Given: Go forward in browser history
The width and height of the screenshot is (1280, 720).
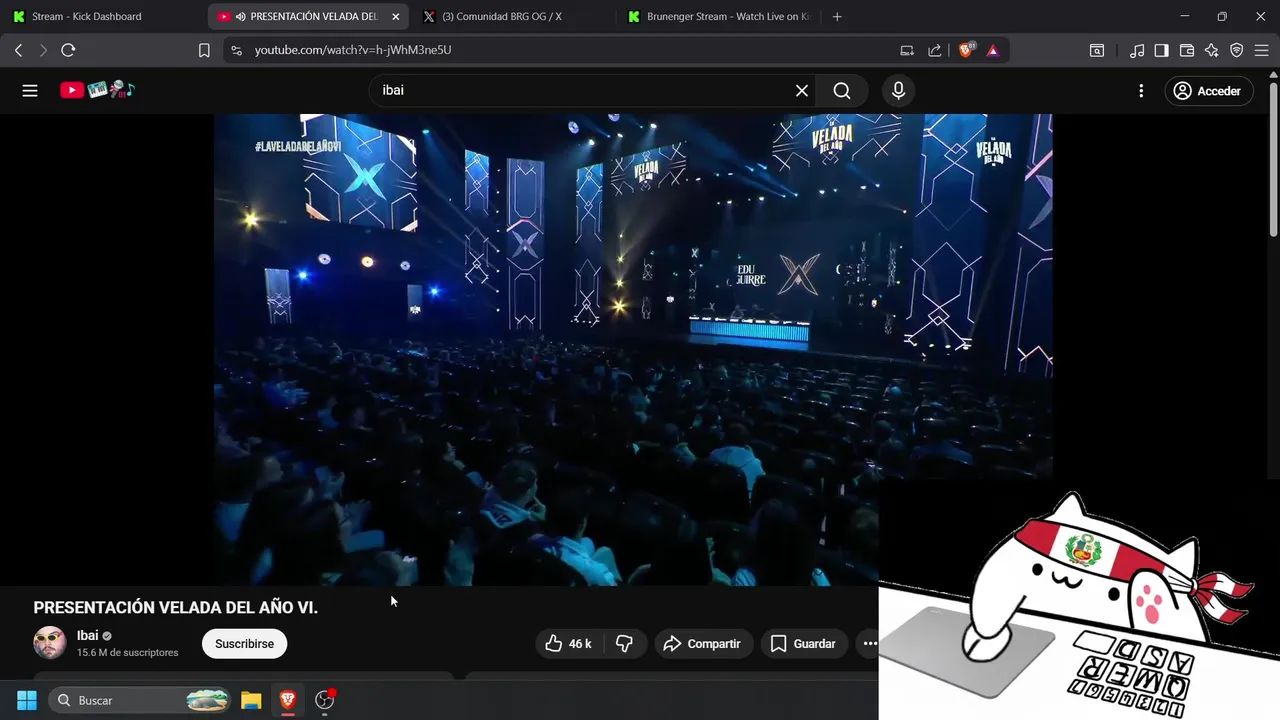Looking at the screenshot, I should (43, 50).
